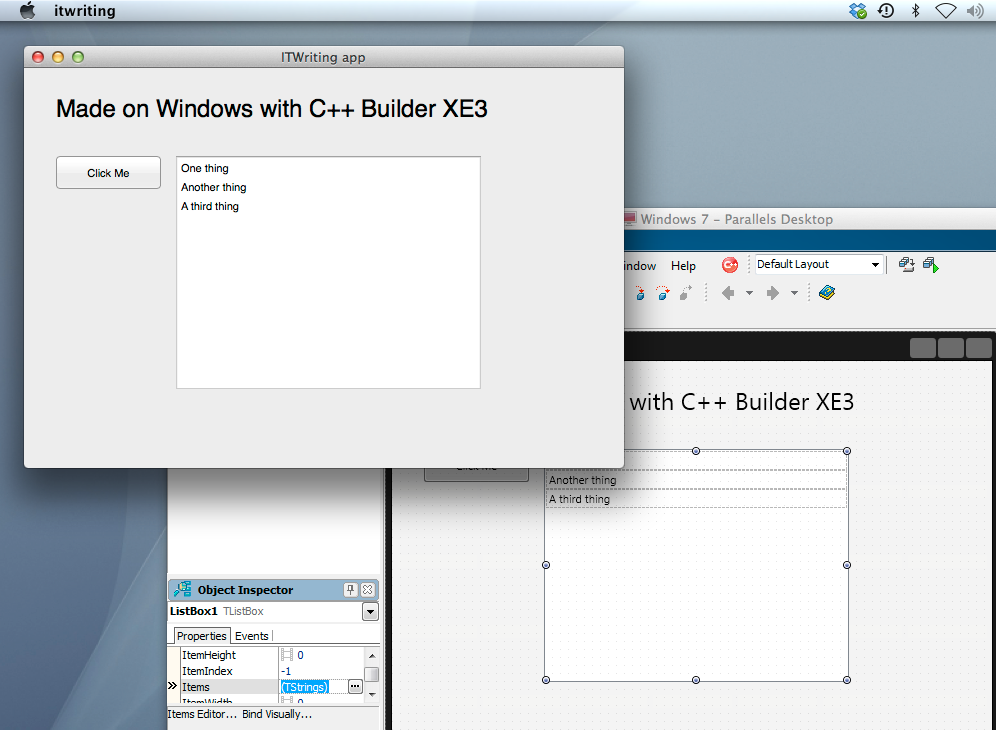Screen dimensions: 996x730
Task: Click the (TStrings) value field
Action: tap(304, 687)
